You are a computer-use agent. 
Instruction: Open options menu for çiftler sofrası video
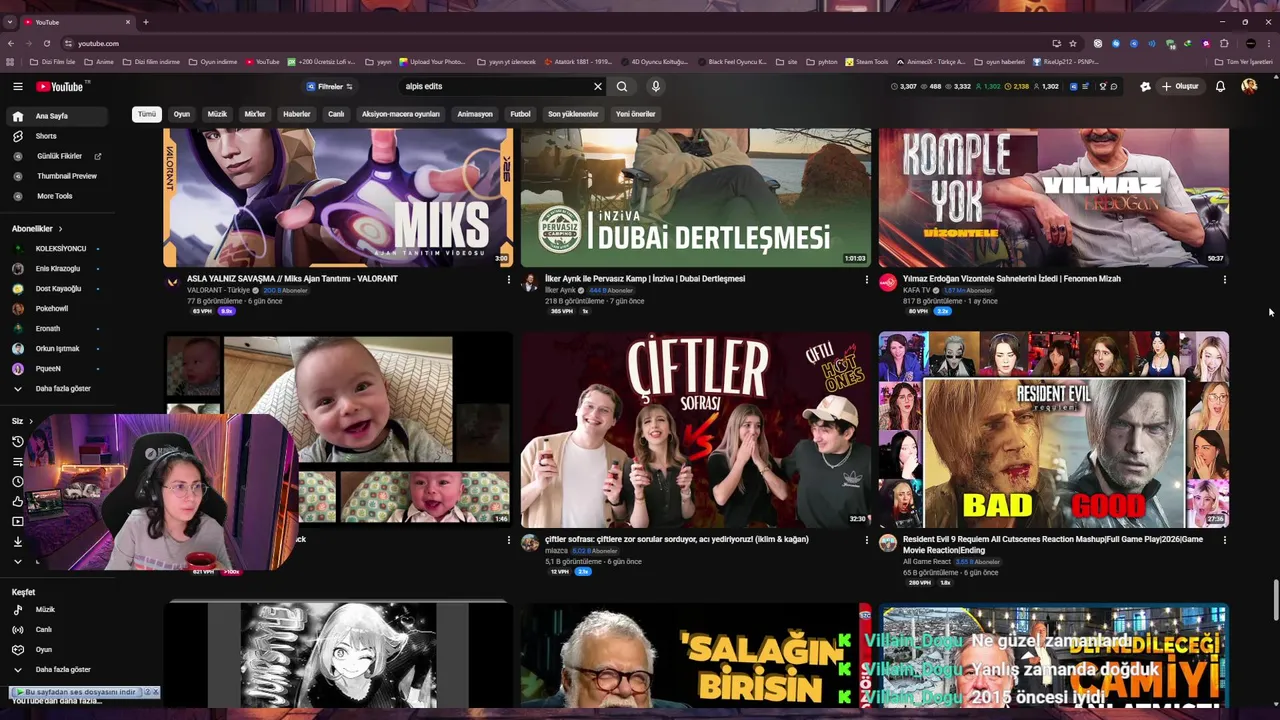[866, 540]
